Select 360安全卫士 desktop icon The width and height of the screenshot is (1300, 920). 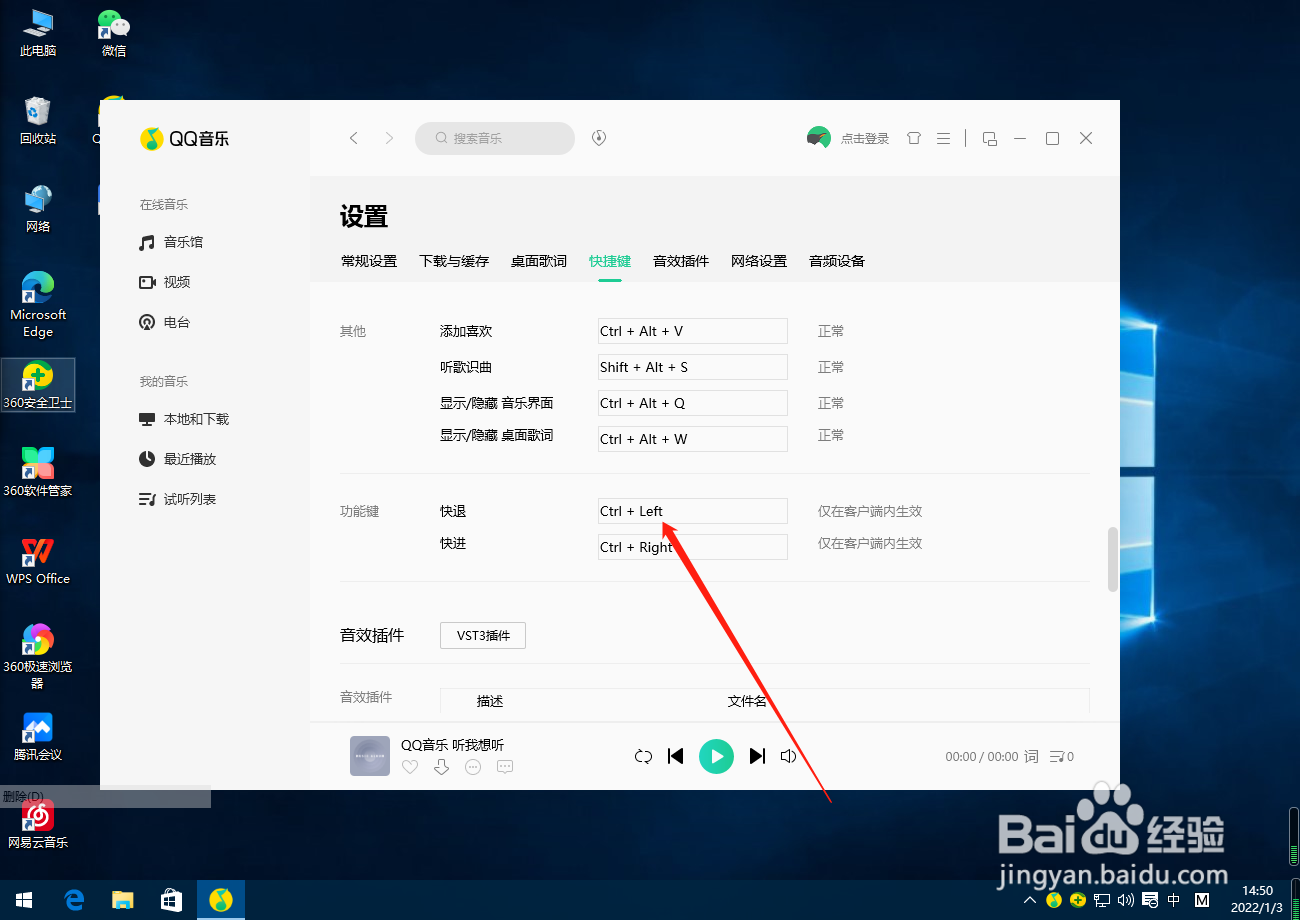coord(38,385)
